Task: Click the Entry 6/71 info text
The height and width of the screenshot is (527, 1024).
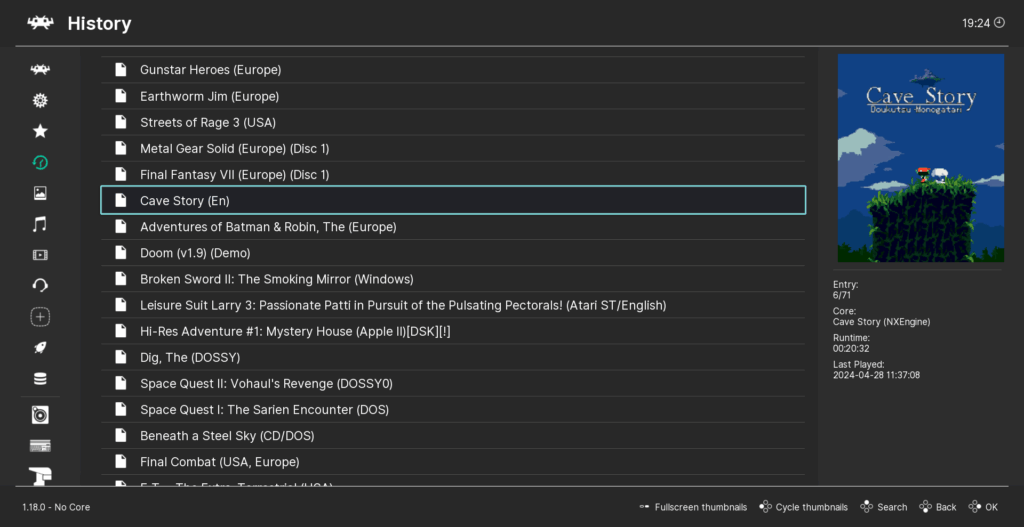Action: pyautogui.click(x=846, y=290)
